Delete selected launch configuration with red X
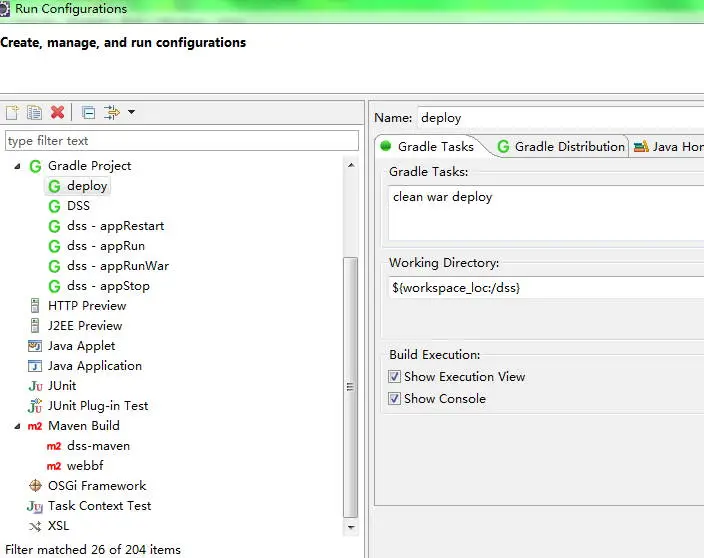This screenshot has width=704, height=558. point(57,112)
